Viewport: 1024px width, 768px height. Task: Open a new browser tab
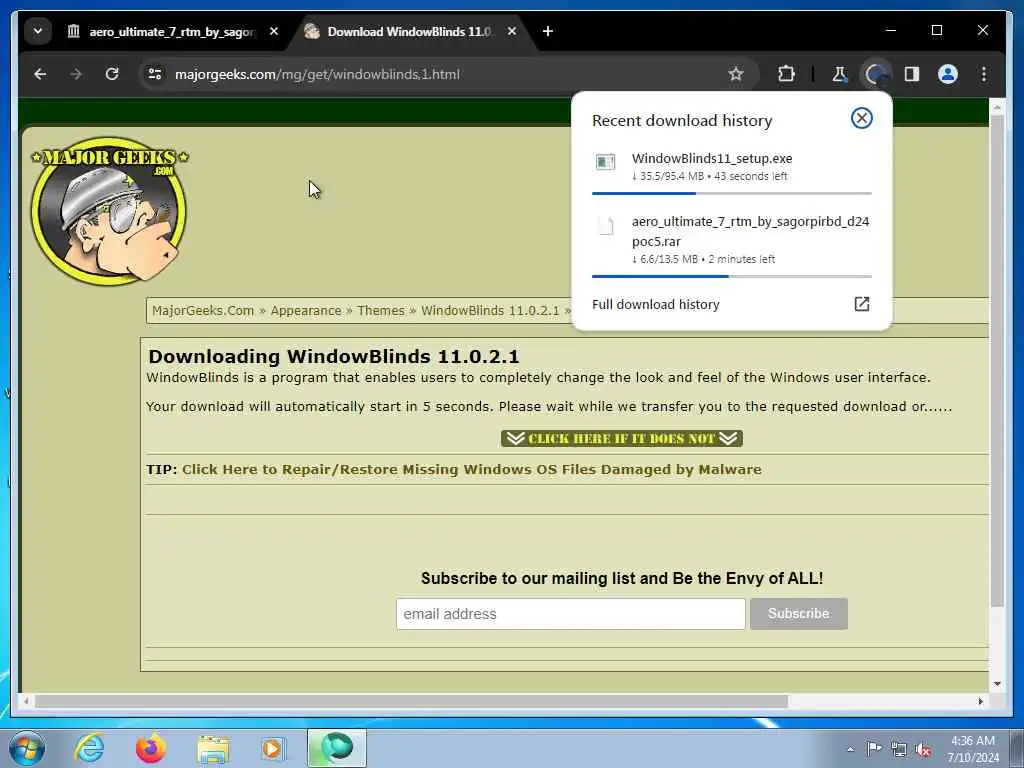pos(548,31)
